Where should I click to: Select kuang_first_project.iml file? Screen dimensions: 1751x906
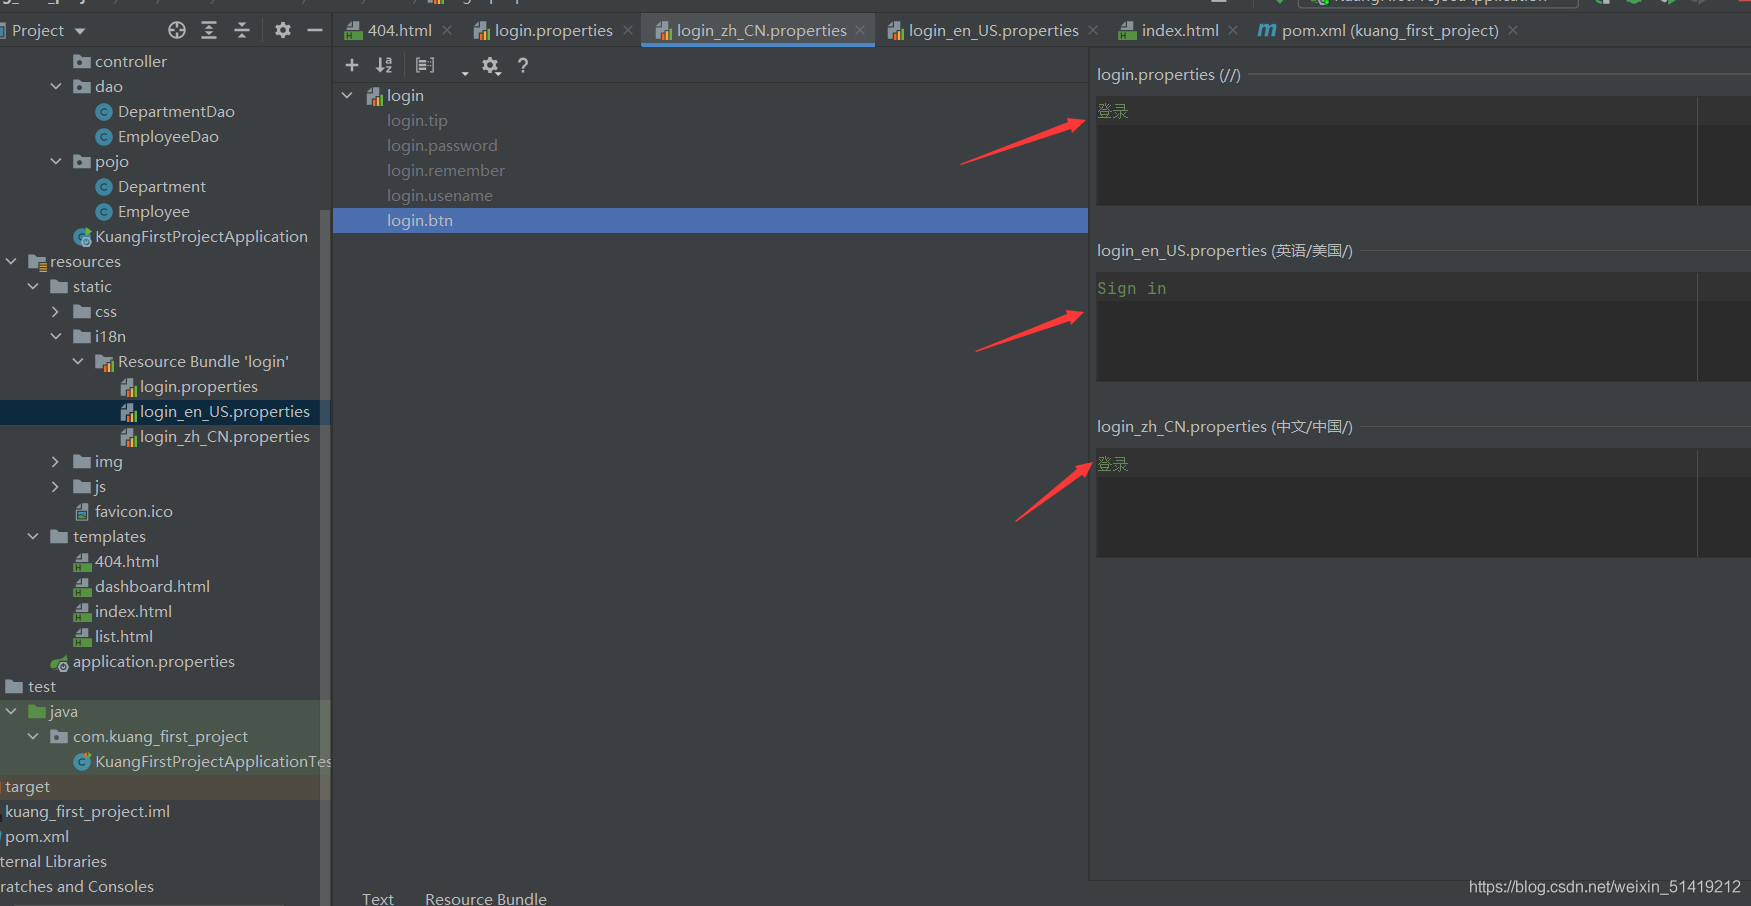pyautogui.click(x=88, y=811)
